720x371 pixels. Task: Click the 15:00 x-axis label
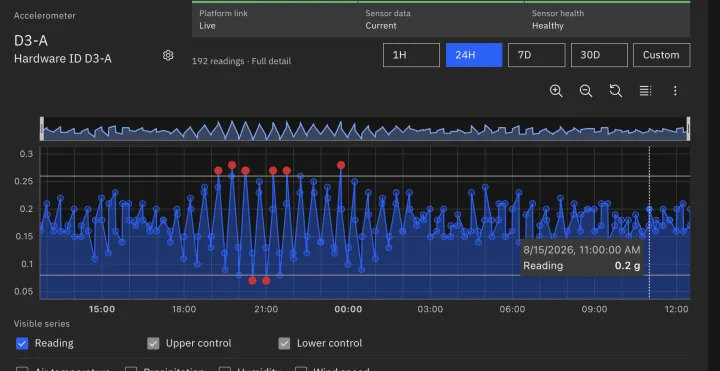coord(102,309)
